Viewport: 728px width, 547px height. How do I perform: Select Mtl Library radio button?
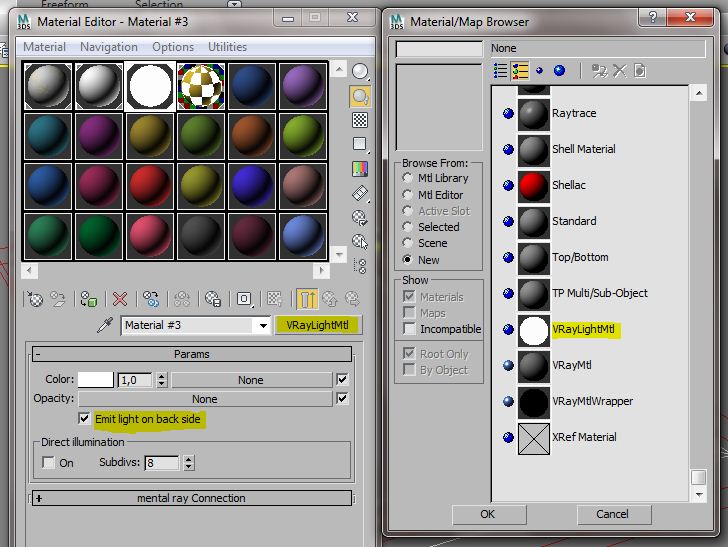407,178
